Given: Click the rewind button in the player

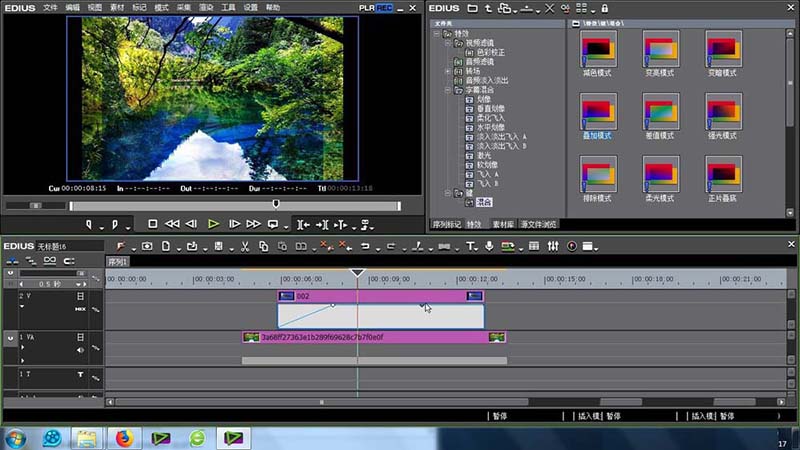Looking at the screenshot, I should point(173,224).
